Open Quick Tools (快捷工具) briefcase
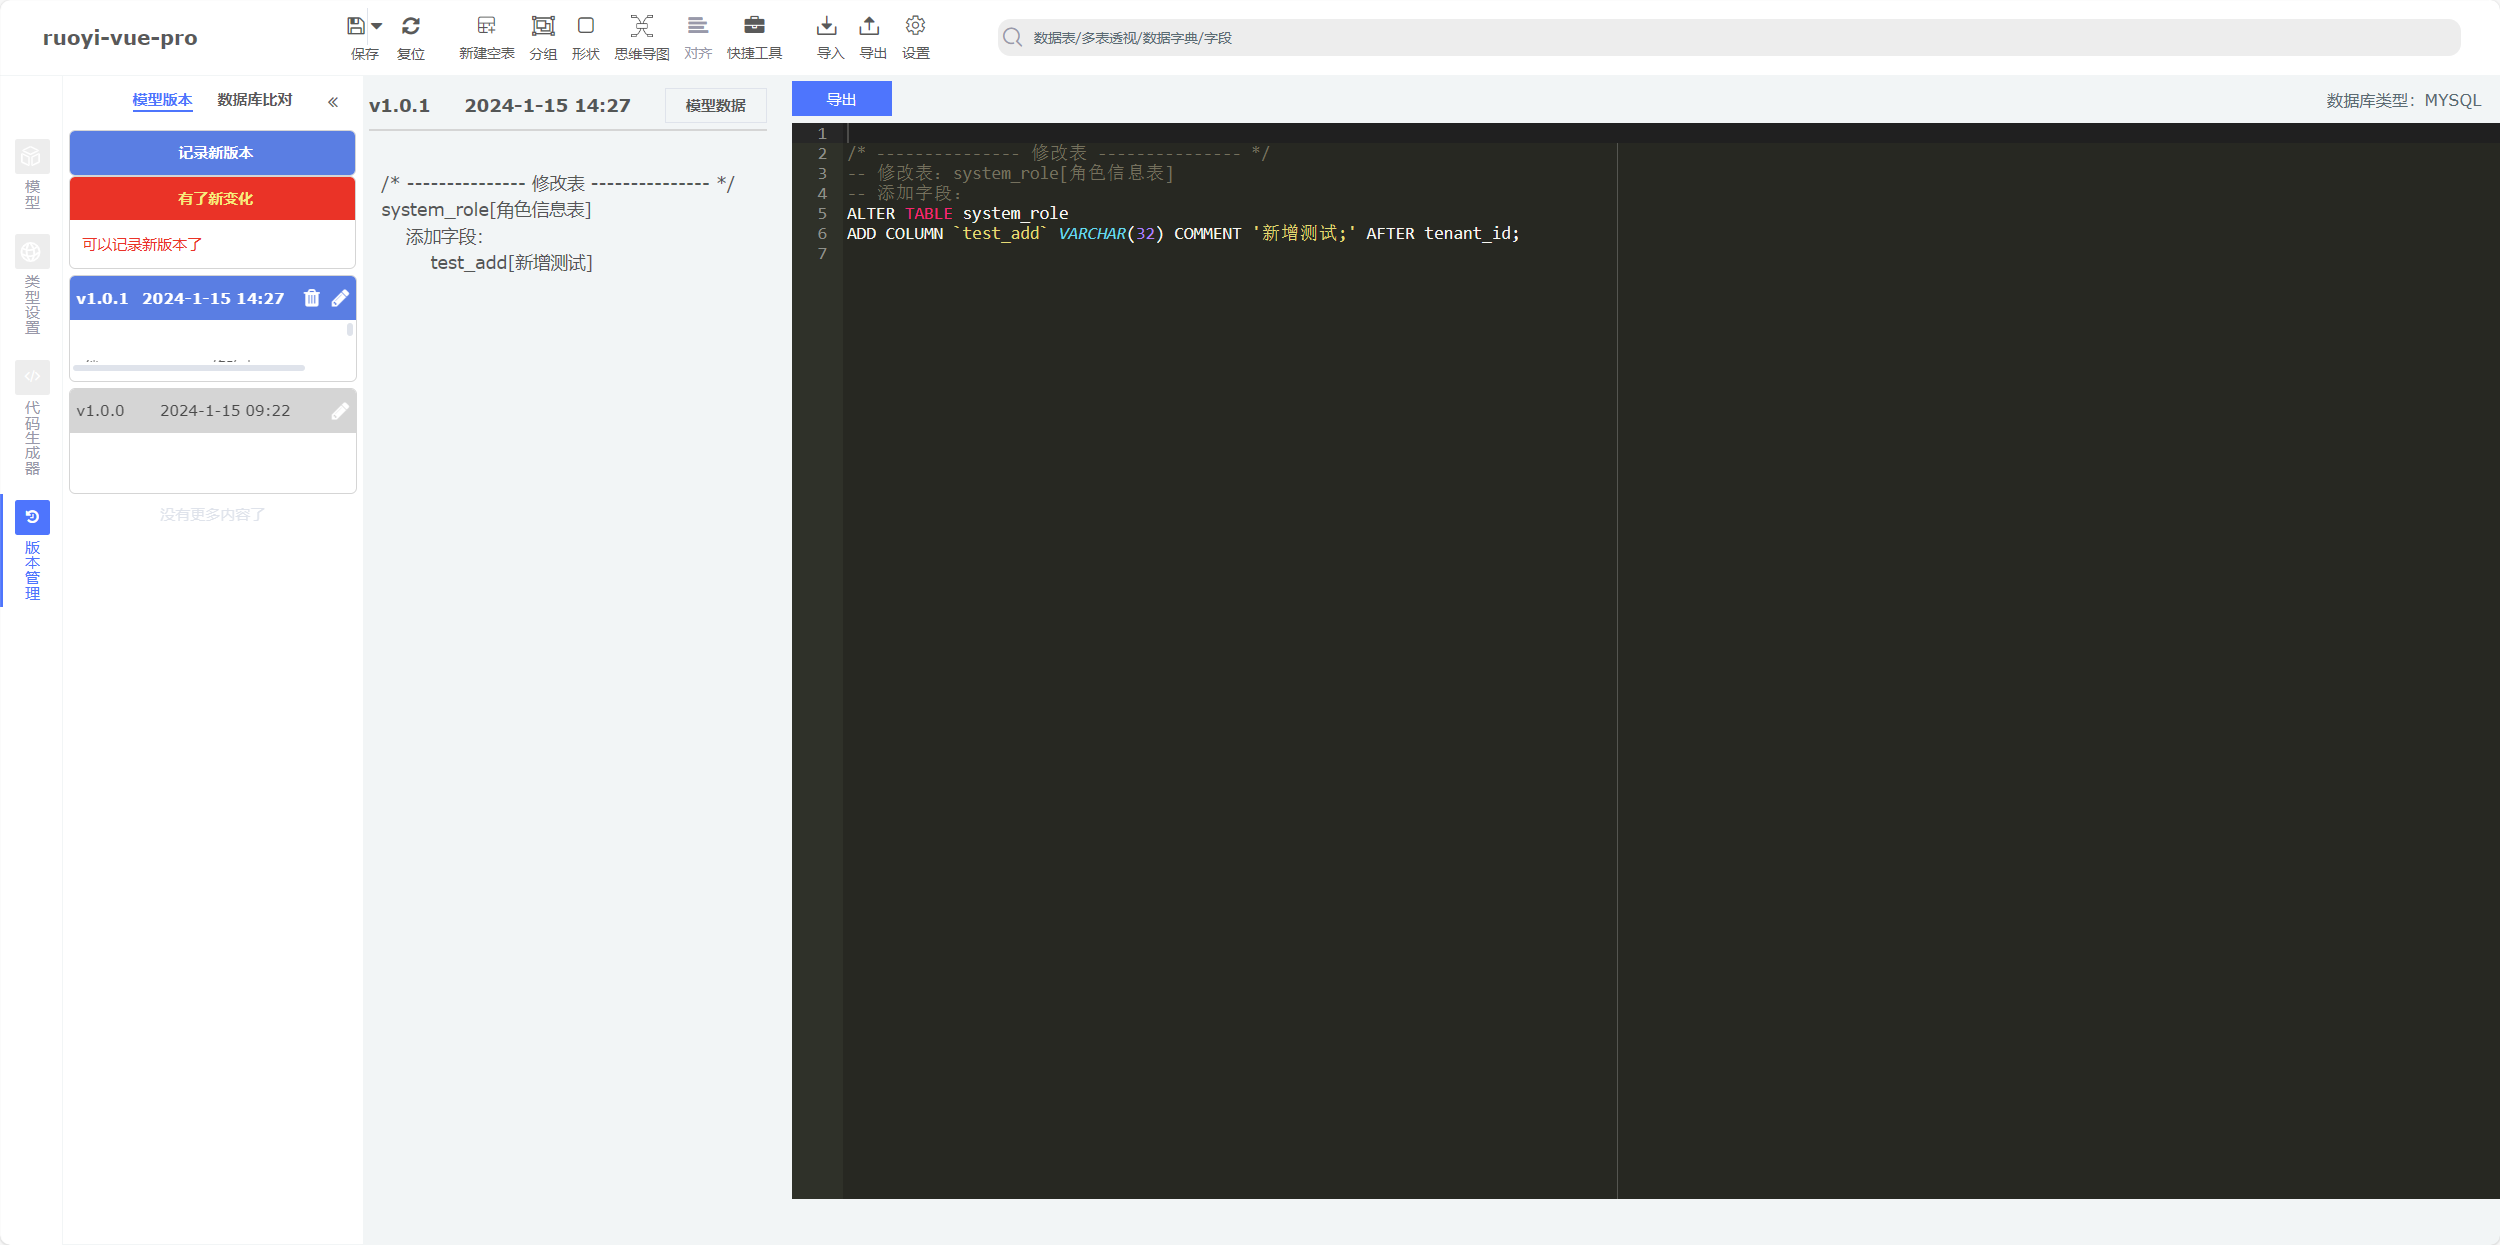Viewport: 2500px width, 1245px height. [x=755, y=26]
